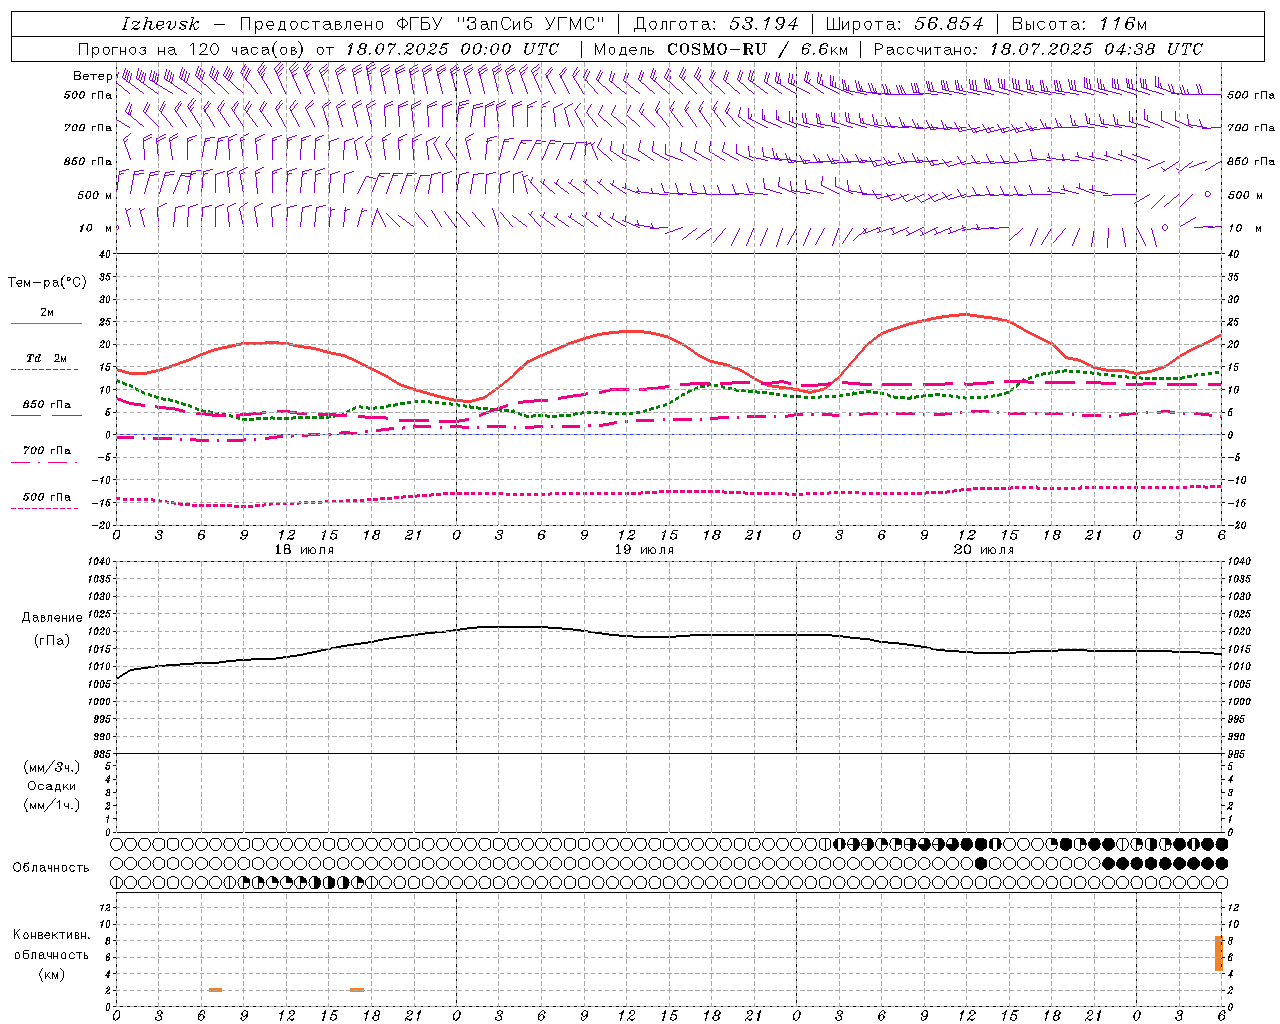Click calculation time 18.07.2025 04:38 UTC
The height and width of the screenshot is (1024, 1280).
1096,49
